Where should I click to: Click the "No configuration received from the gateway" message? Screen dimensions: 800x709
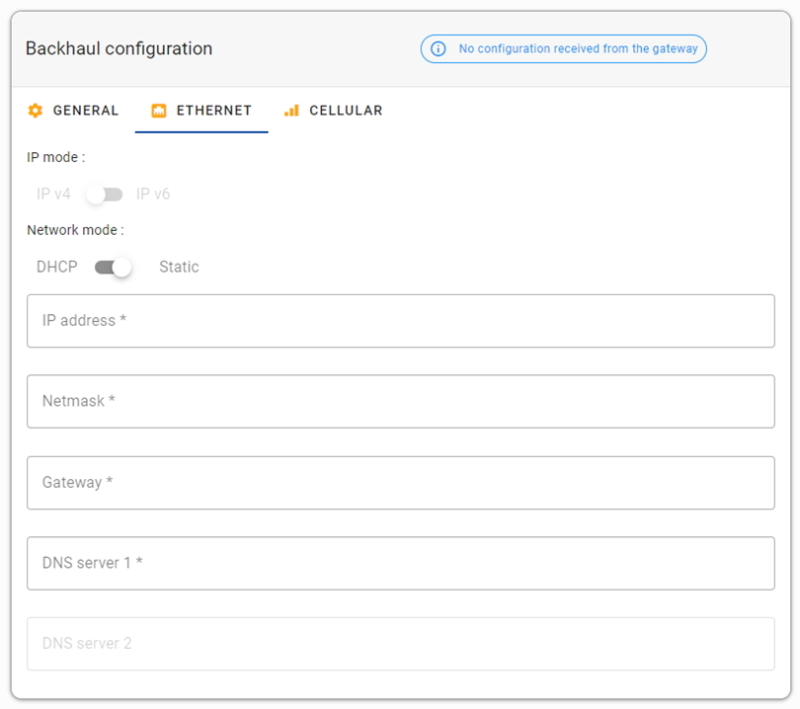[577, 49]
